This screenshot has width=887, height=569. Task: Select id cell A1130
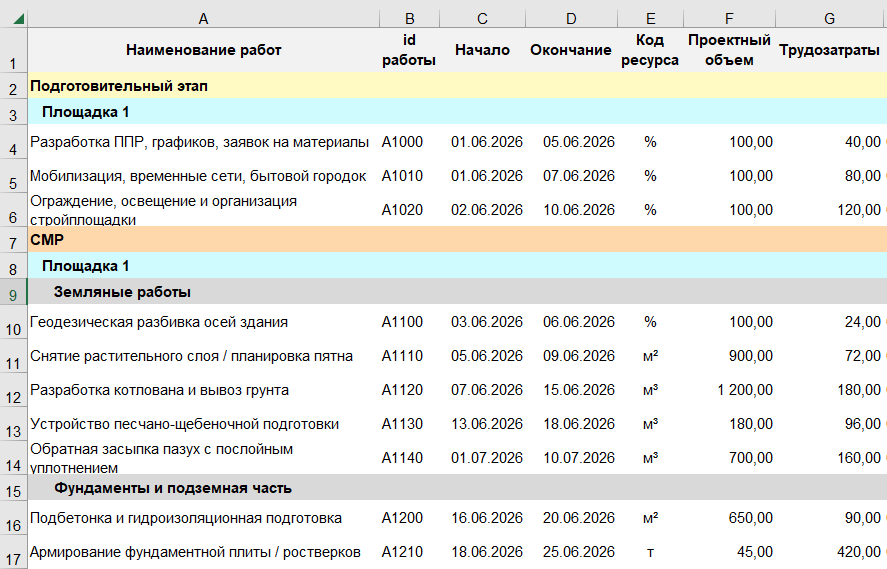pyautogui.click(x=409, y=424)
